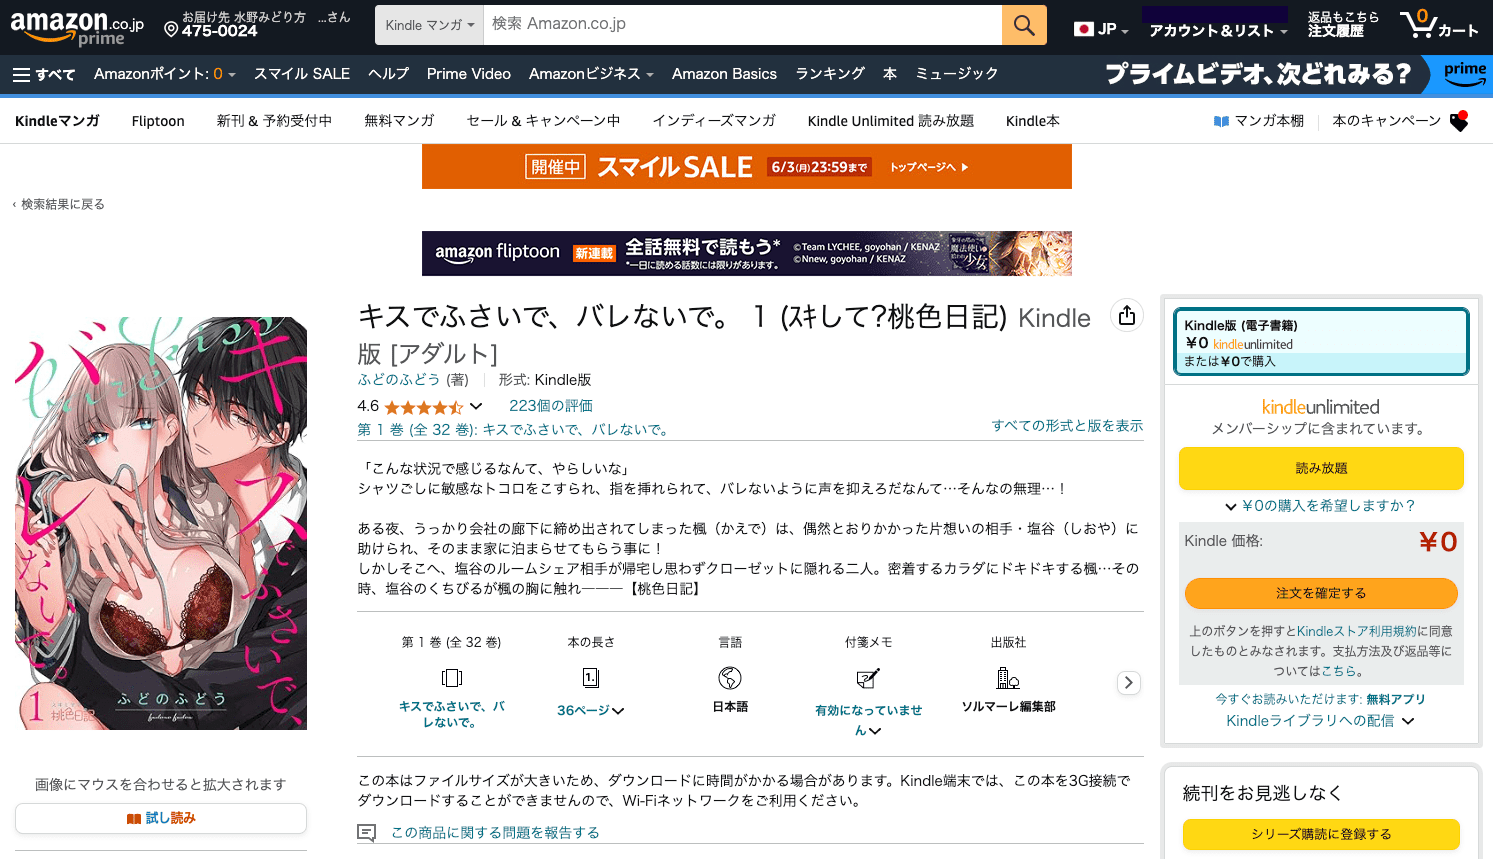Image resolution: width=1493 pixels, height=859 pixels.
Task: Click the orange search magnifier button
Action: (x=1024, y=25)
